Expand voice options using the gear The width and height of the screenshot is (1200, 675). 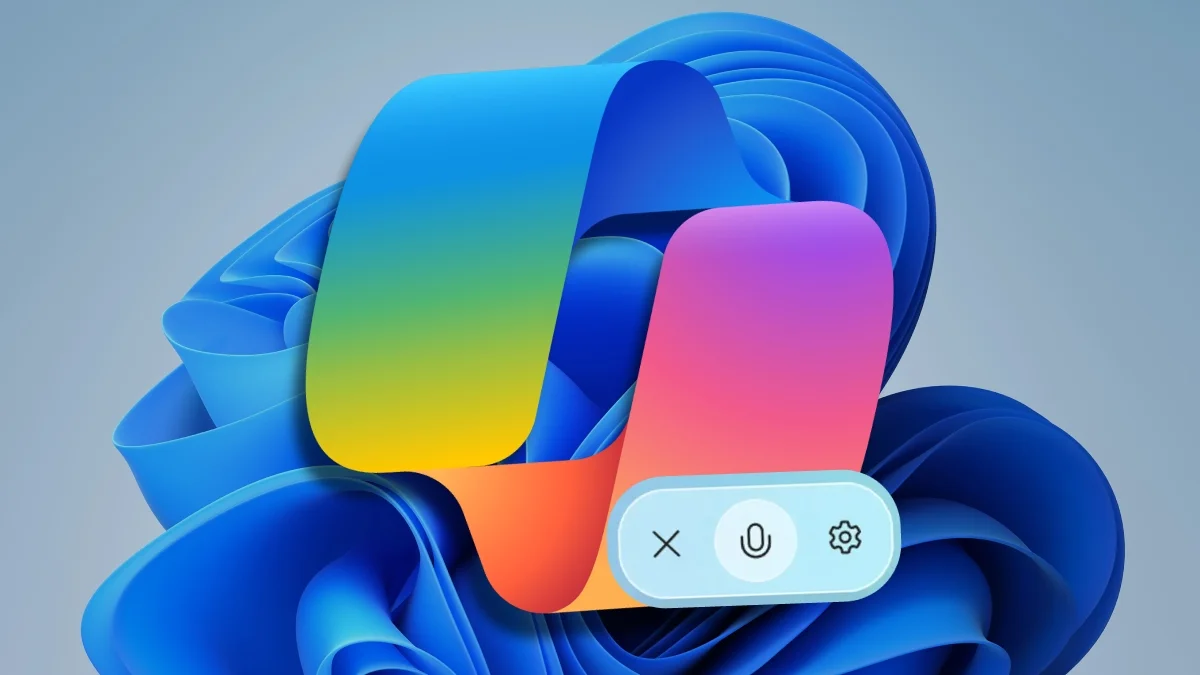coord(845,538)
